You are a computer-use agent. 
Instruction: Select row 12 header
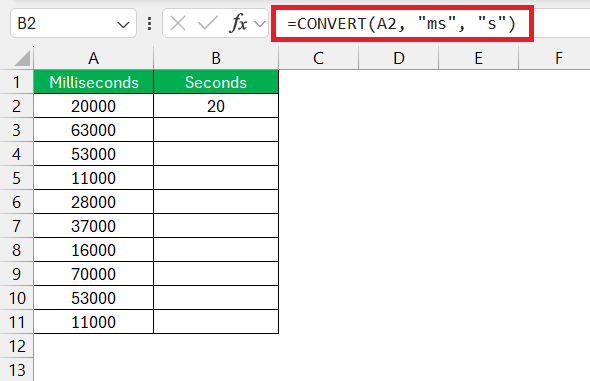pos(16,346)
